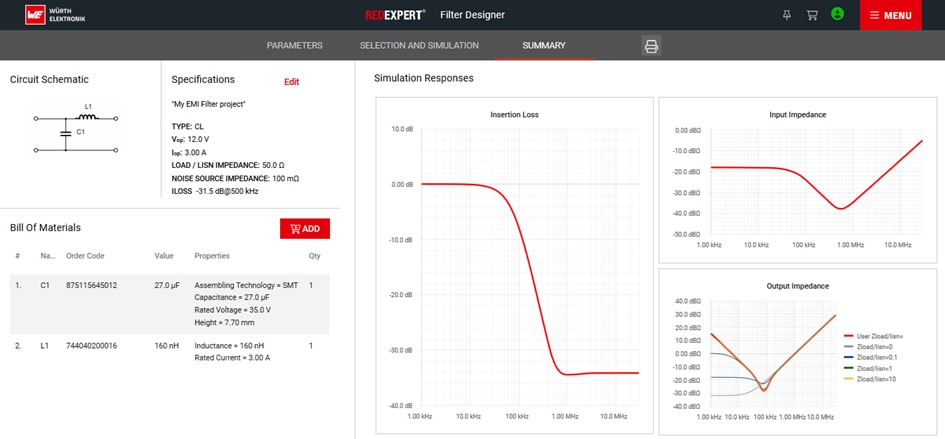Toggle Zload/lisn=1 legend entry

tap(870, 368)
